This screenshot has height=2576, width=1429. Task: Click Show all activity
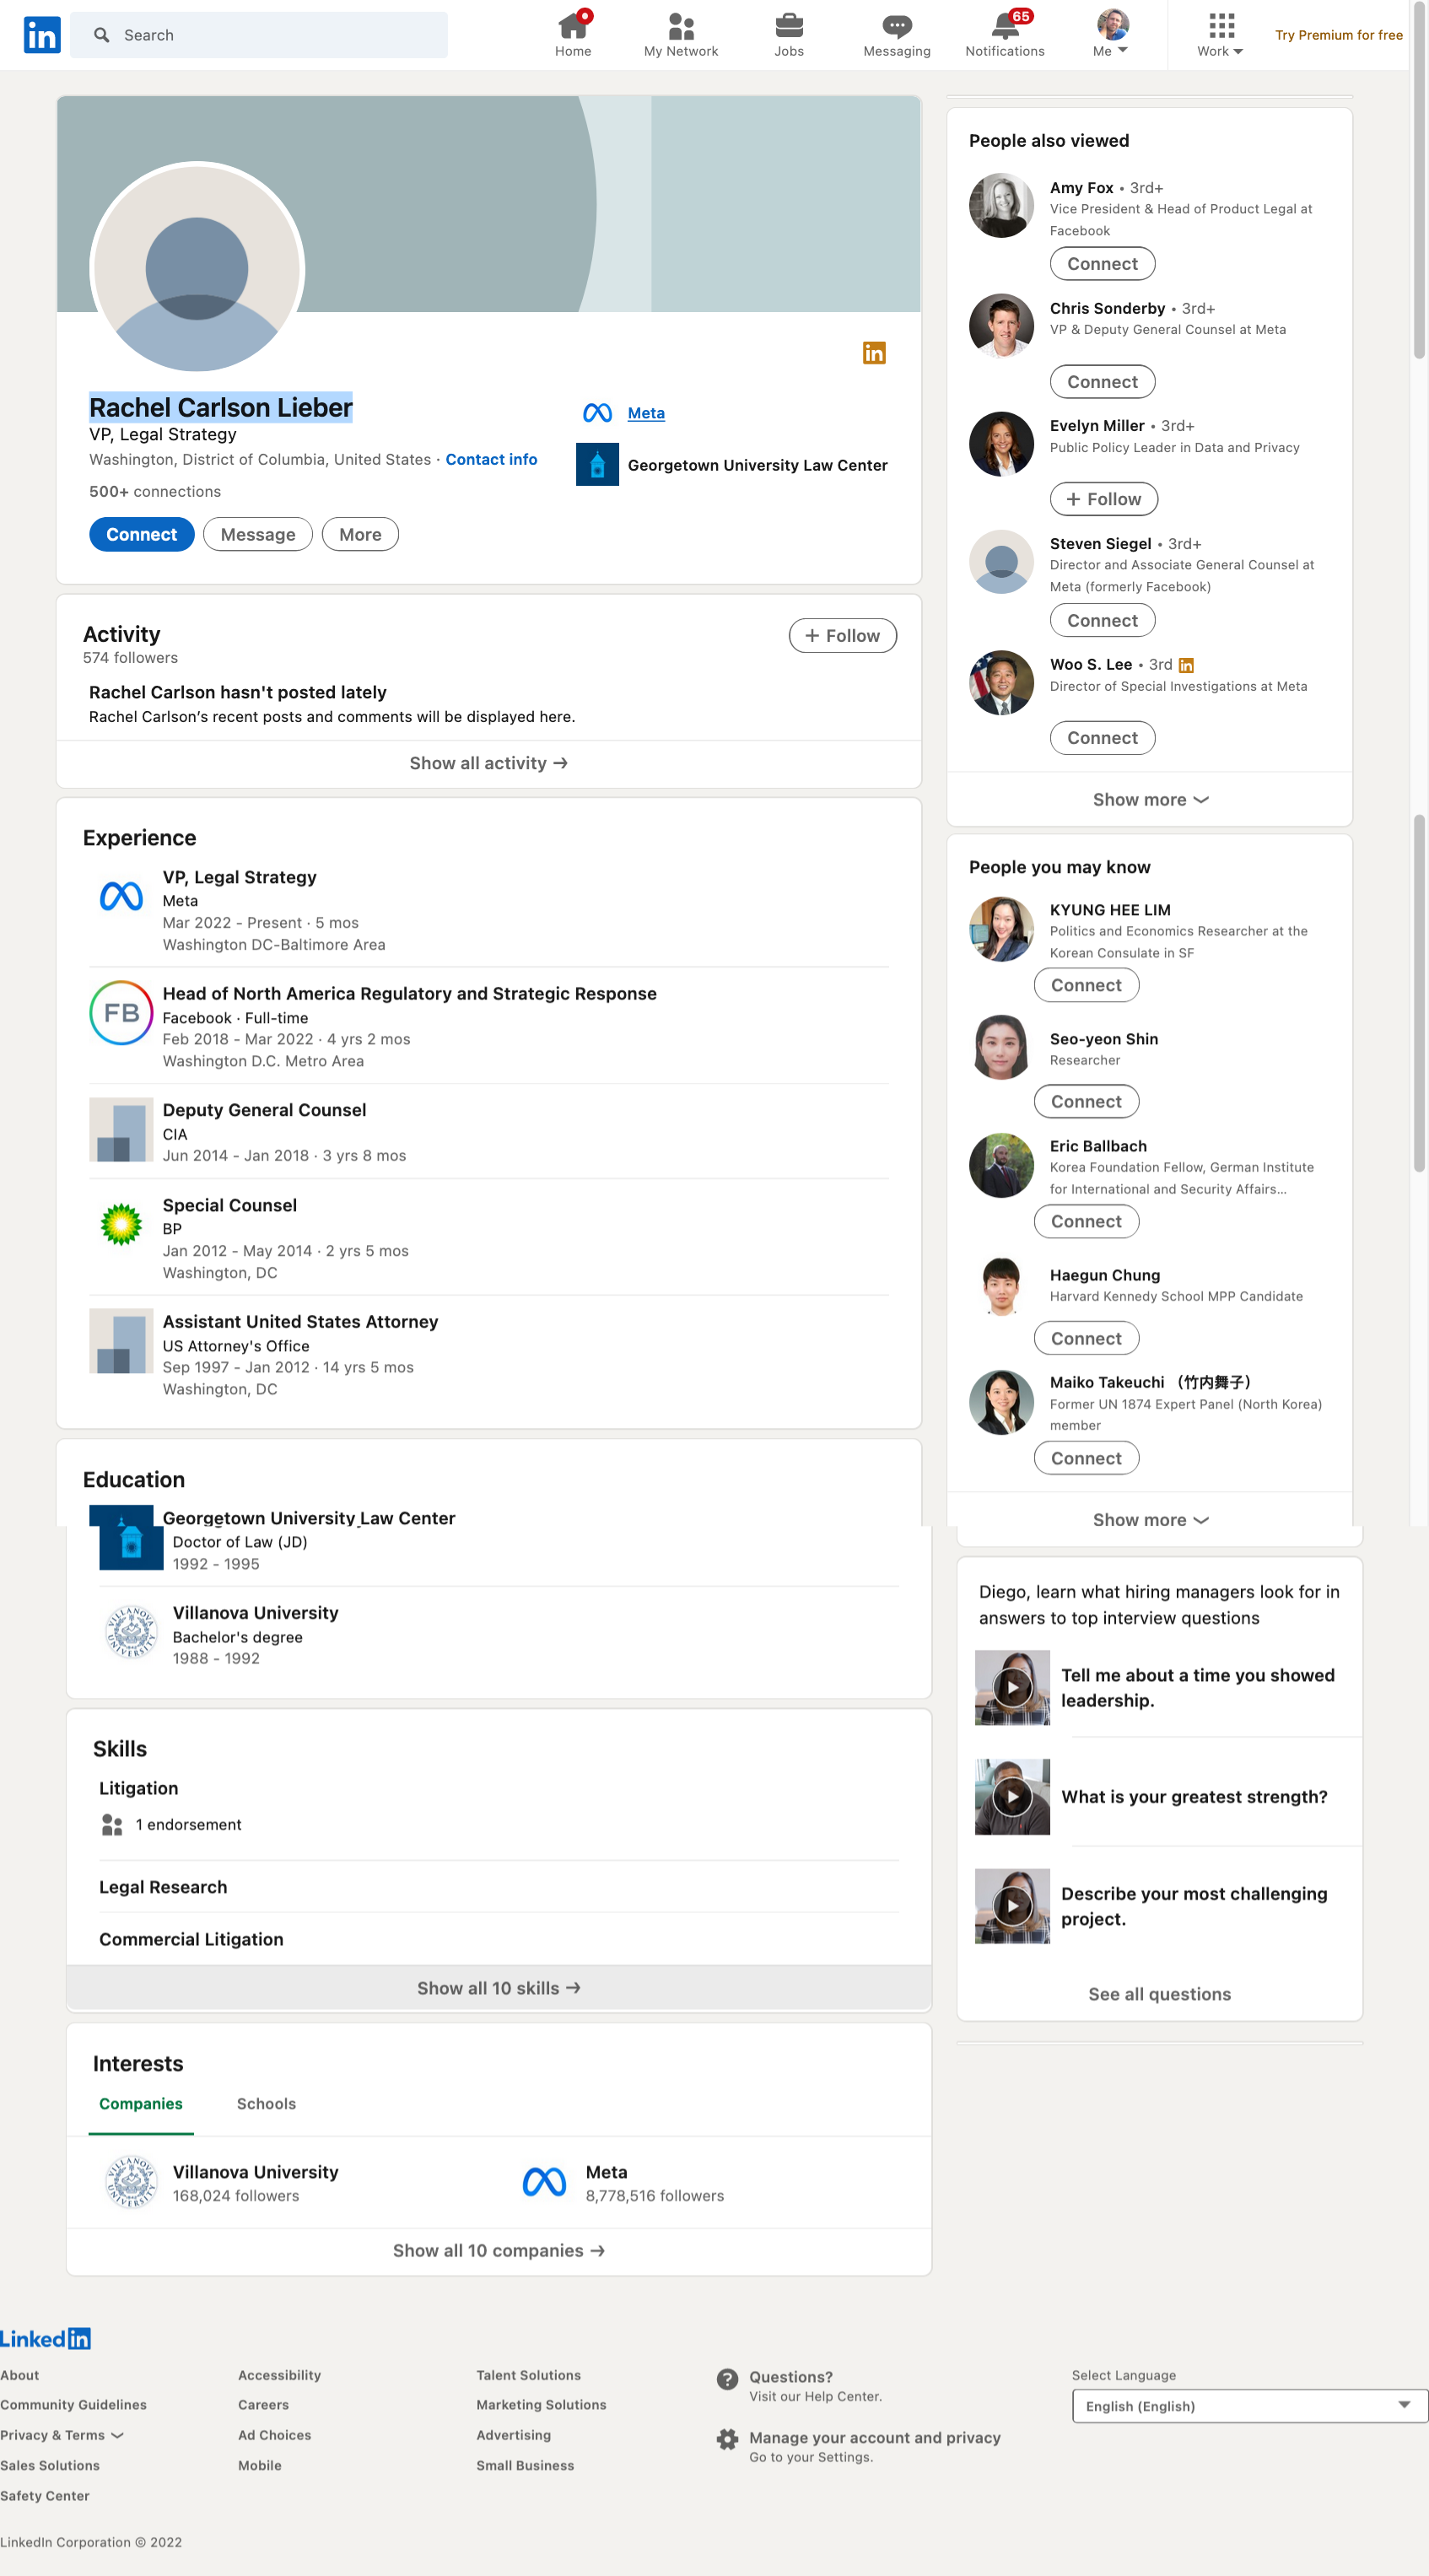(489, 764)
